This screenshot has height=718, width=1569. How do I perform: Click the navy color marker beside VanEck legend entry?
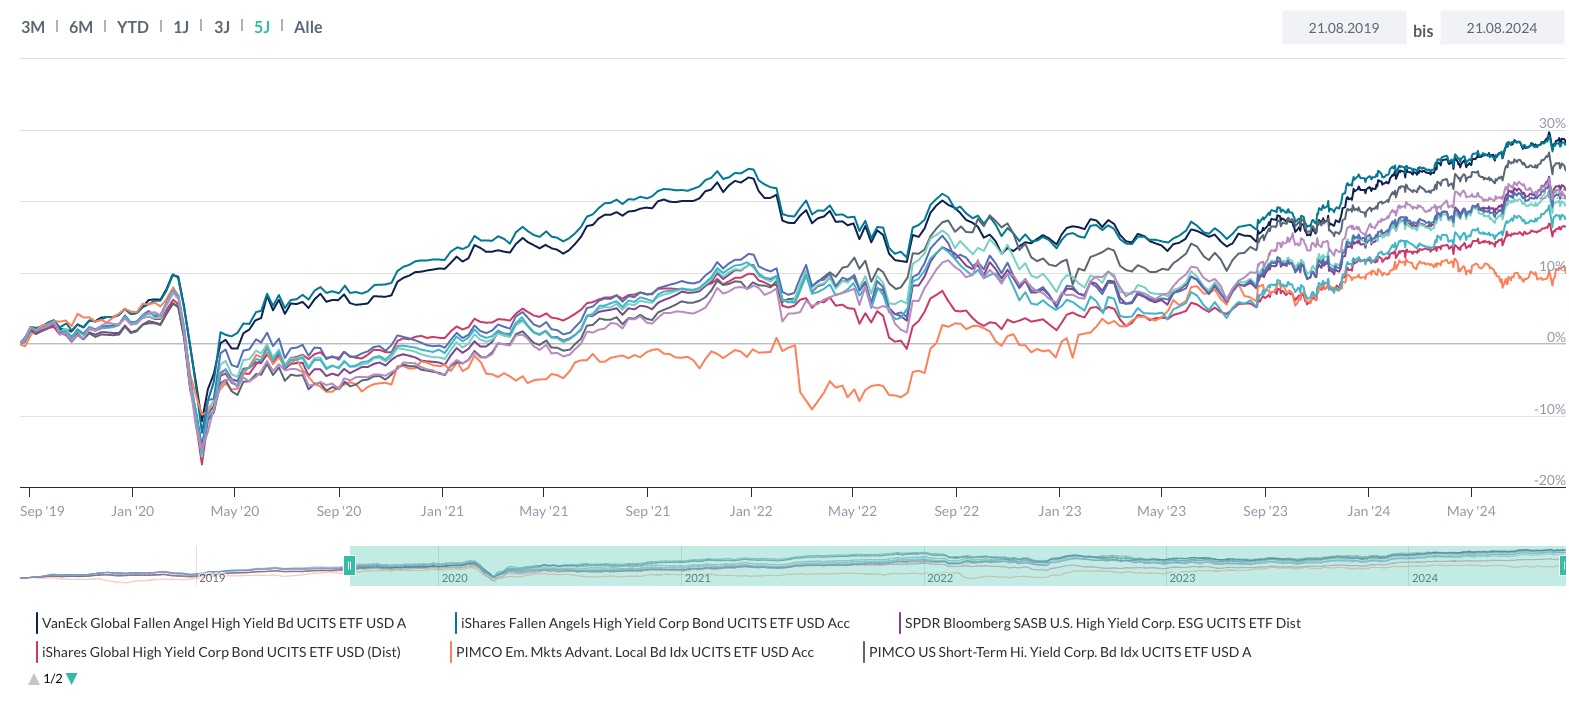[37, 622]
